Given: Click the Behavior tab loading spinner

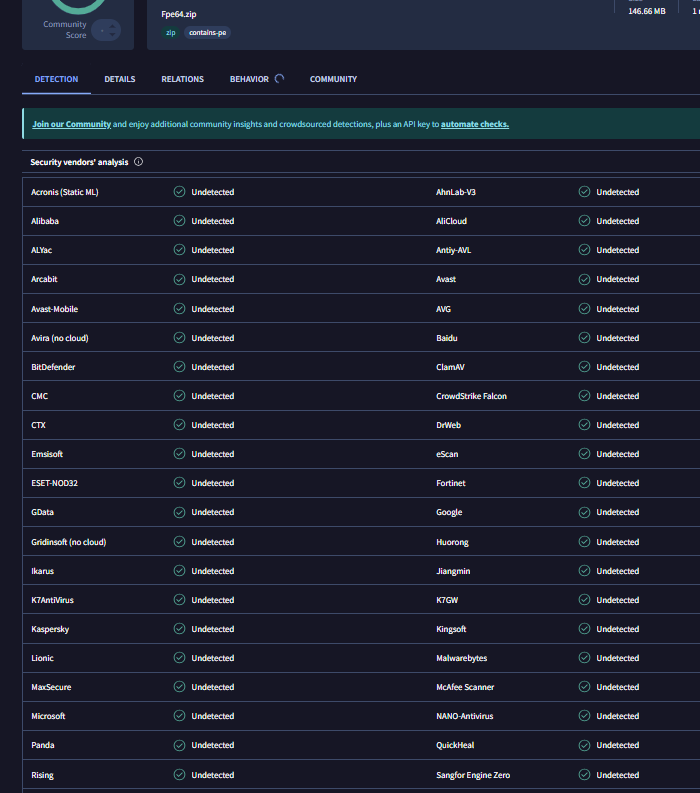Looking at the screenshot, I should click(x=279, y=79).
